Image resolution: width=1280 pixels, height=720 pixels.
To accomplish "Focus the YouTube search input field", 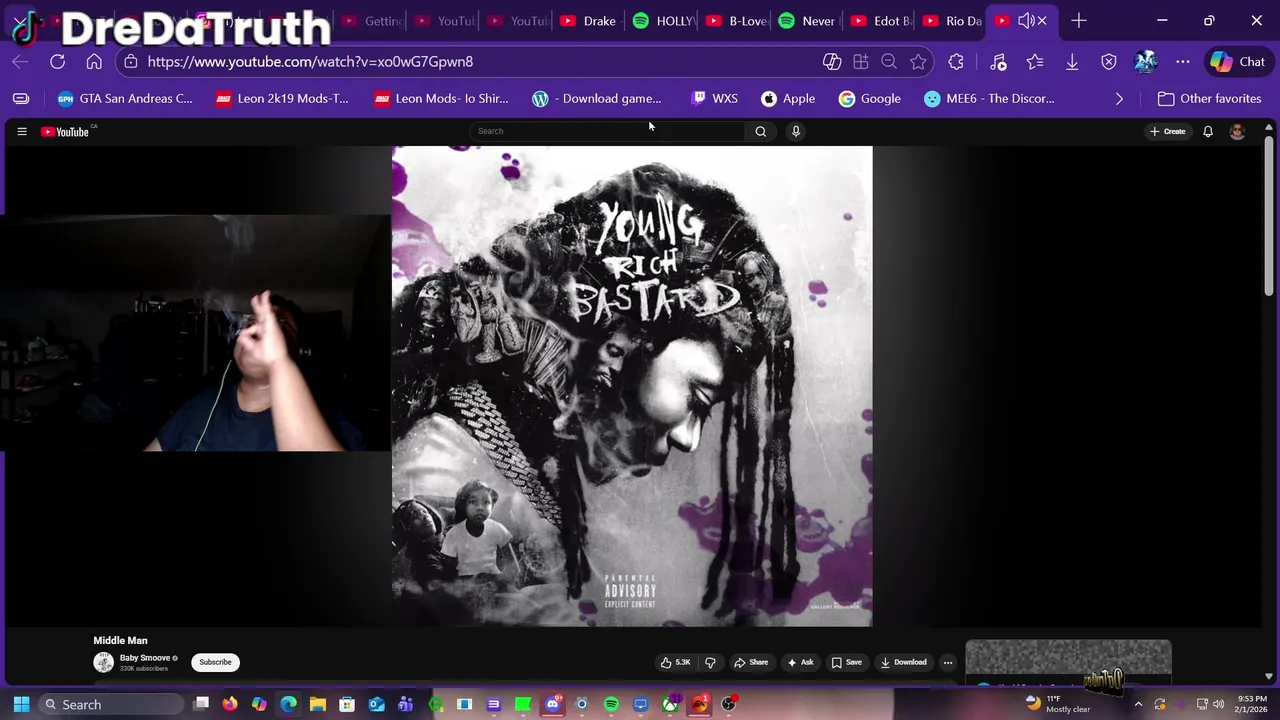I will click(x=607, y=131).
